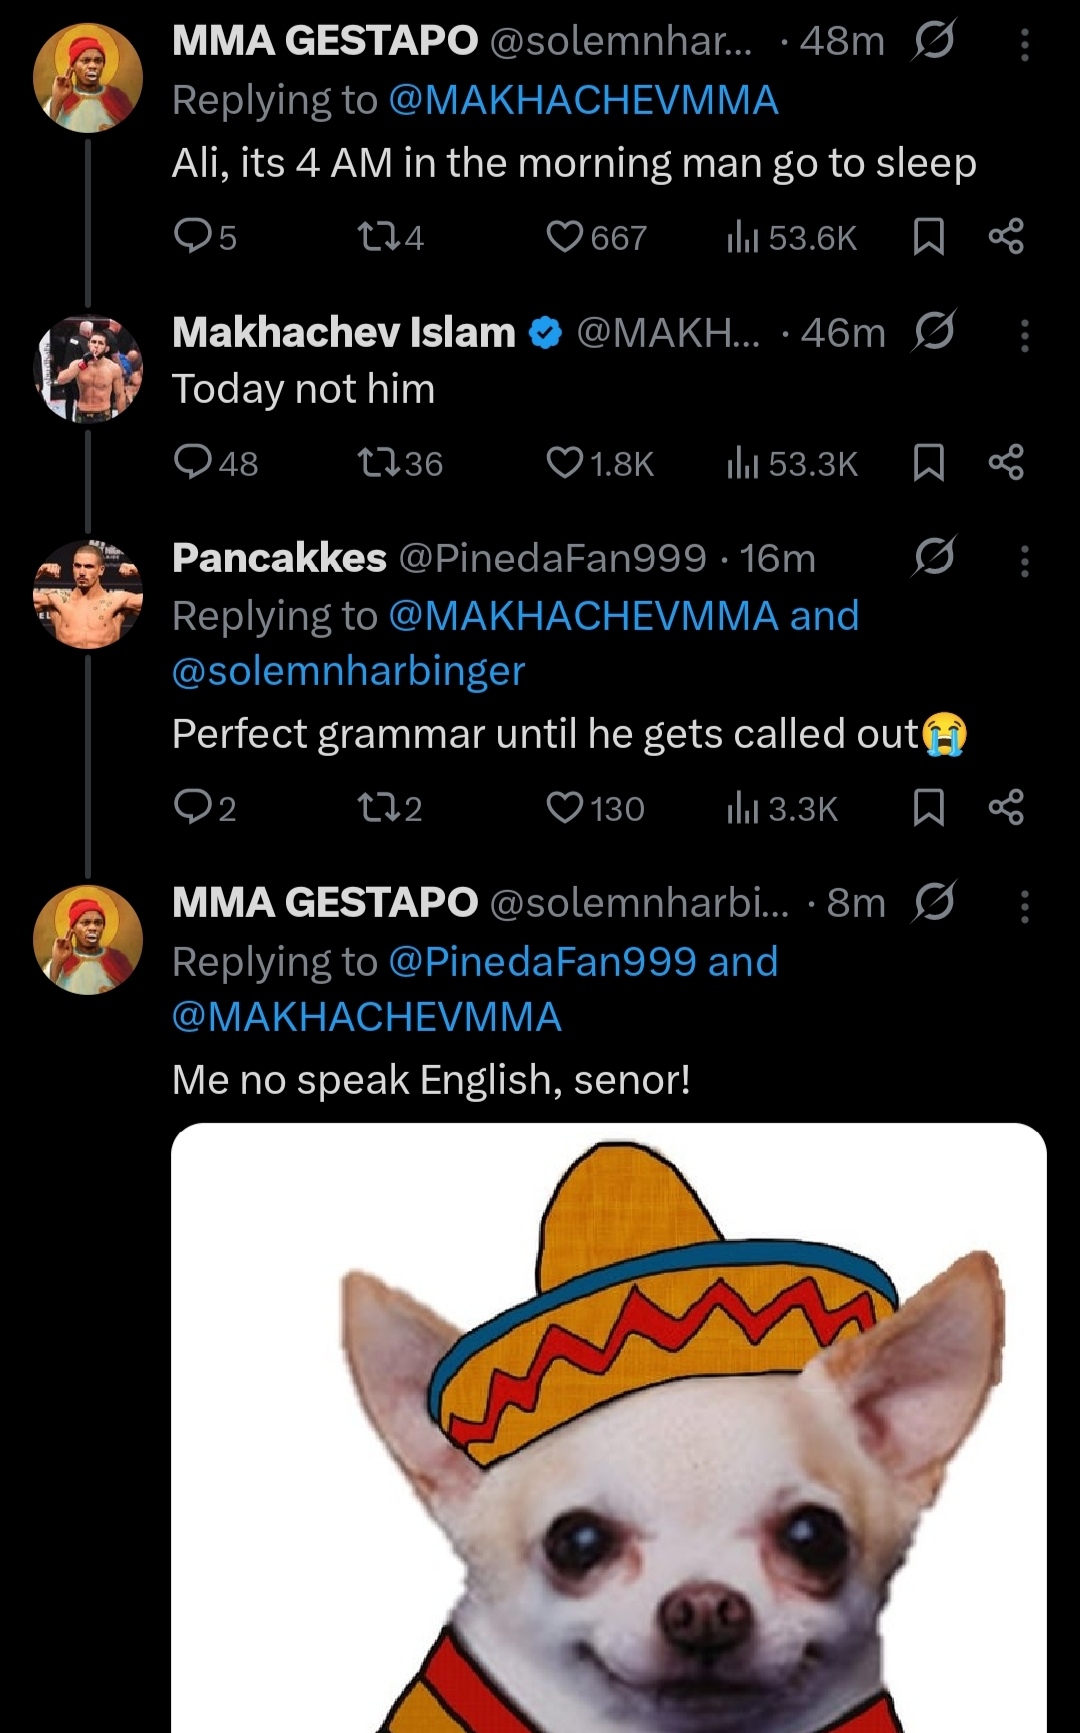The image size is (1080, 1733).
Task: Like Makhachev's "Today not him" tweet
Action: [565, 463]
